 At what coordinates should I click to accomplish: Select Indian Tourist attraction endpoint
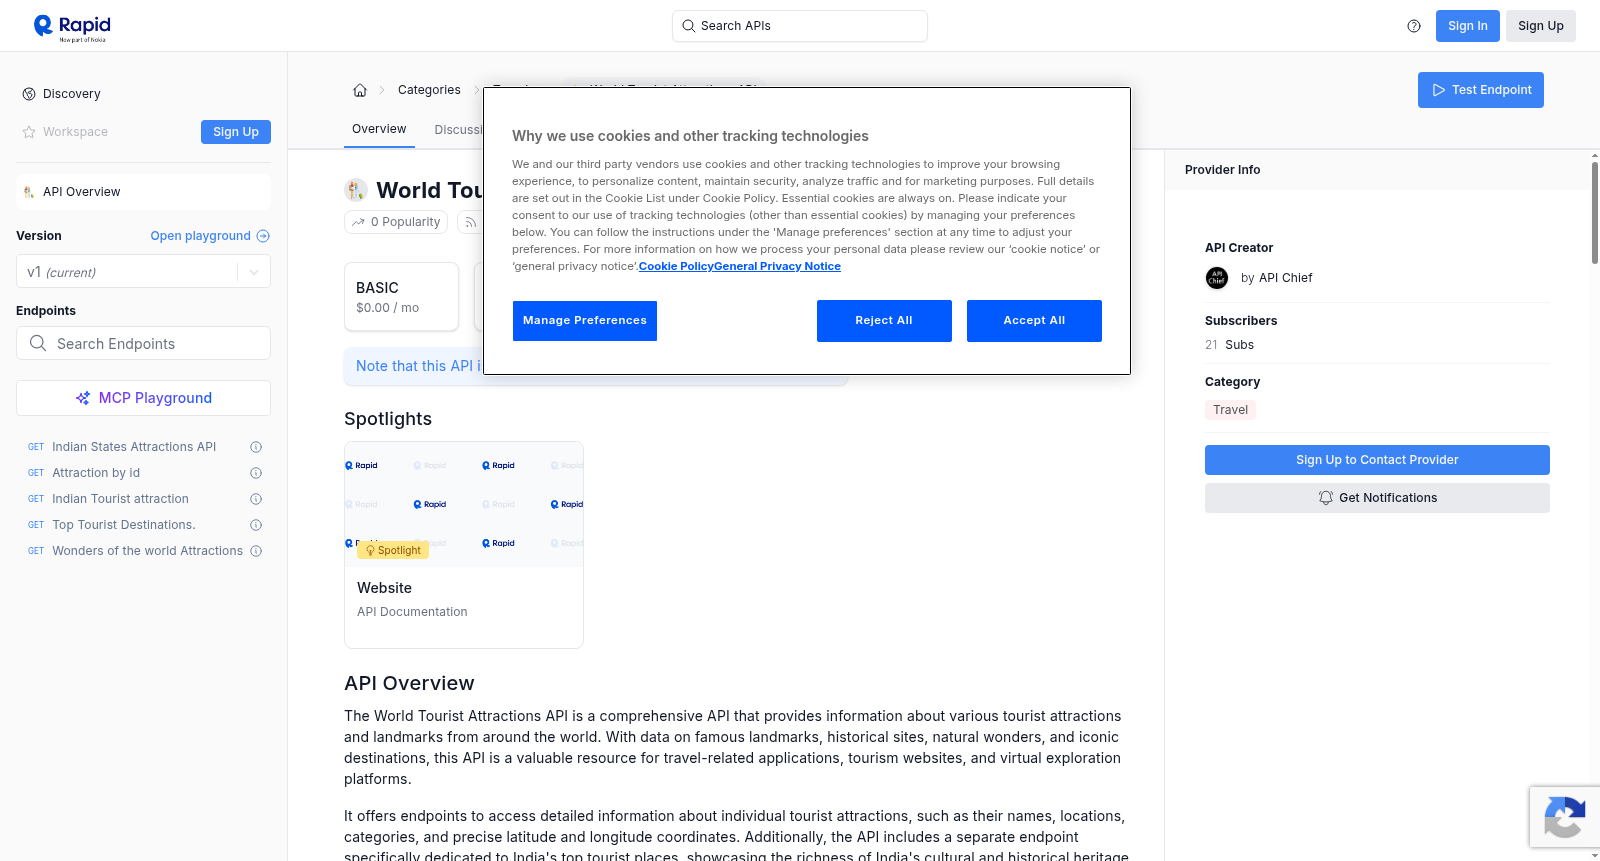click(x=120, y=499)
